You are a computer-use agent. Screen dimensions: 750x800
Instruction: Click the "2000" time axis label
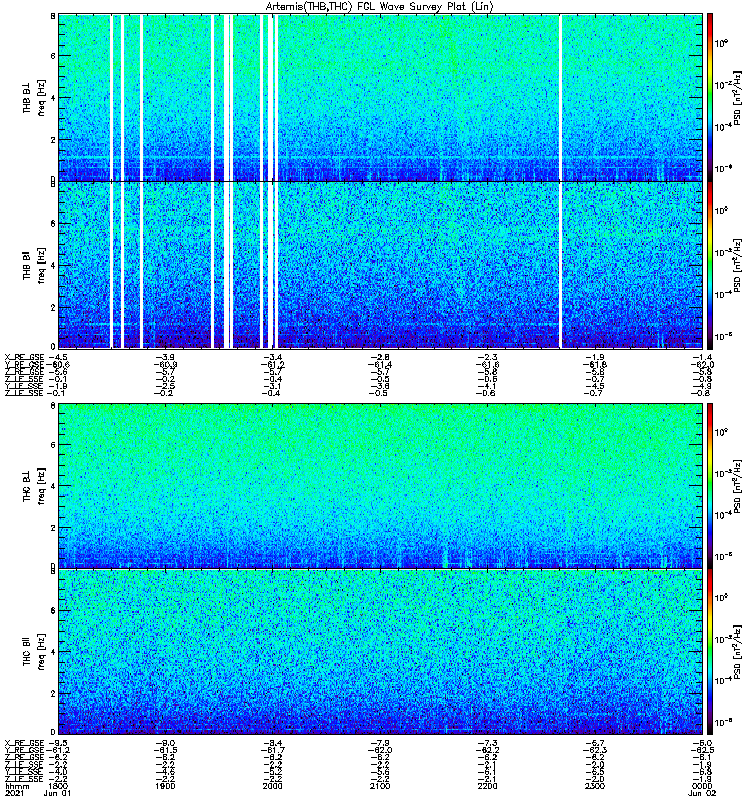[272, 786]
